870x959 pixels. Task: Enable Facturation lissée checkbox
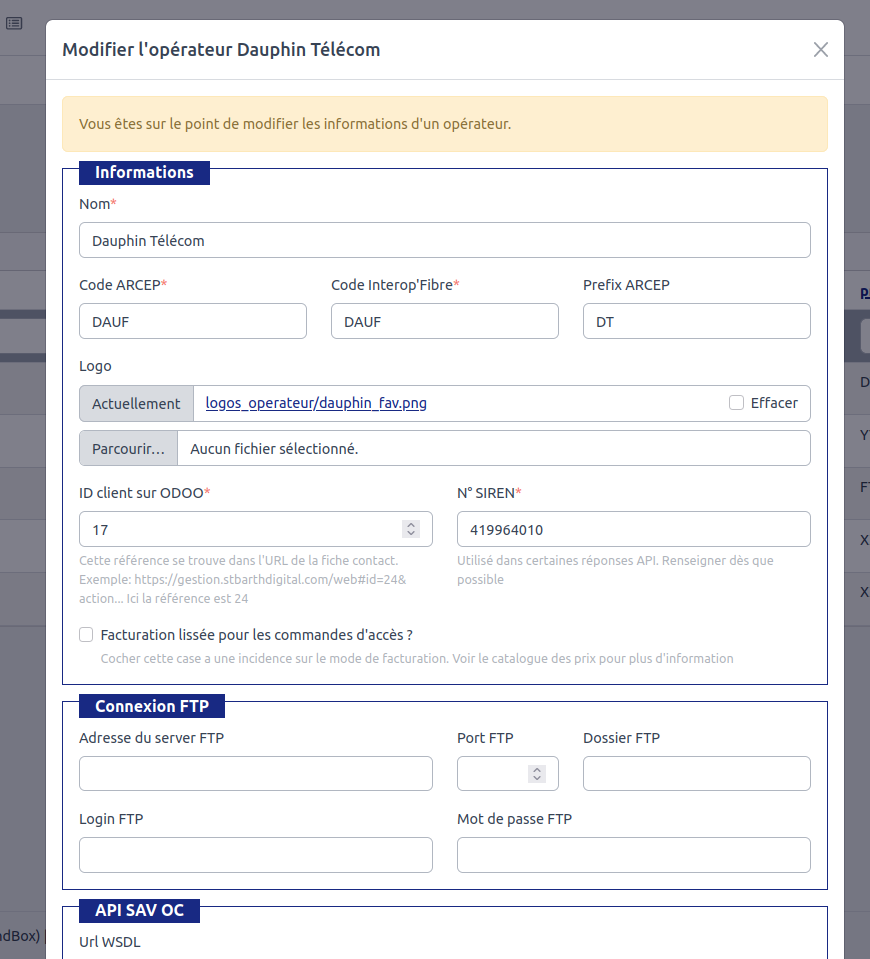[86, 635]
